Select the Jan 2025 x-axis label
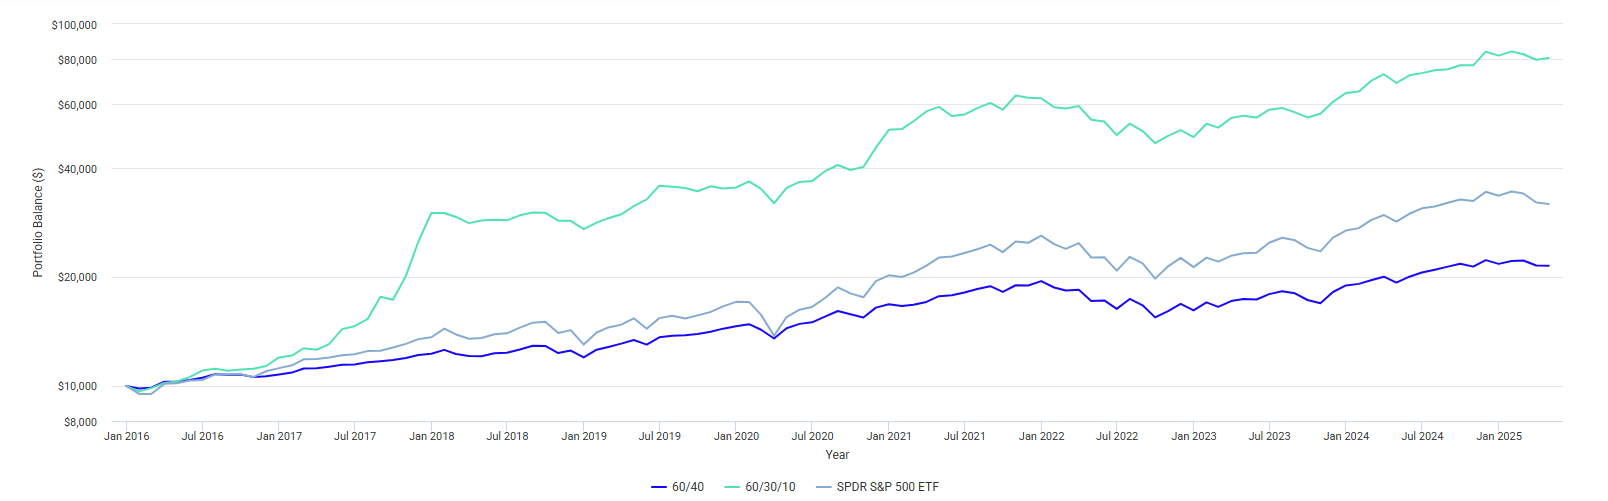This screenshot has width=1608, height=501. pos(1499,436)
